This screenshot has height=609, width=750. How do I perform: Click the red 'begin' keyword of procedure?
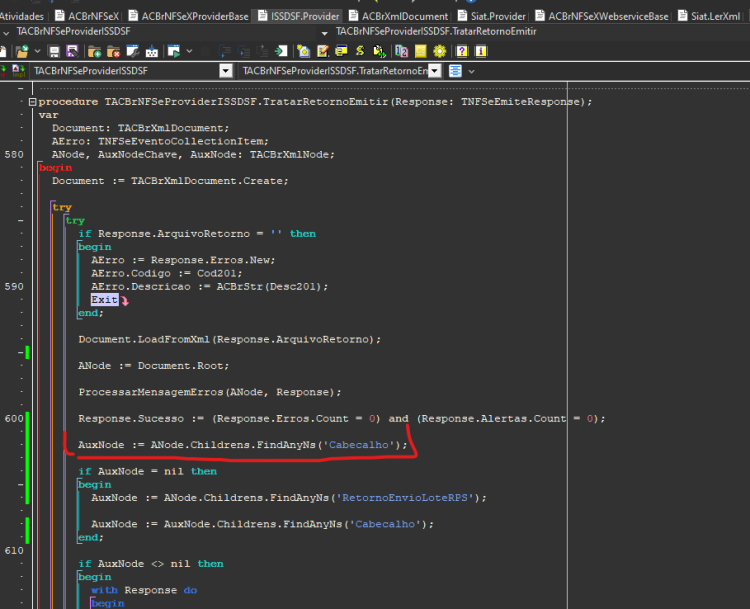(x=55, y=168)
